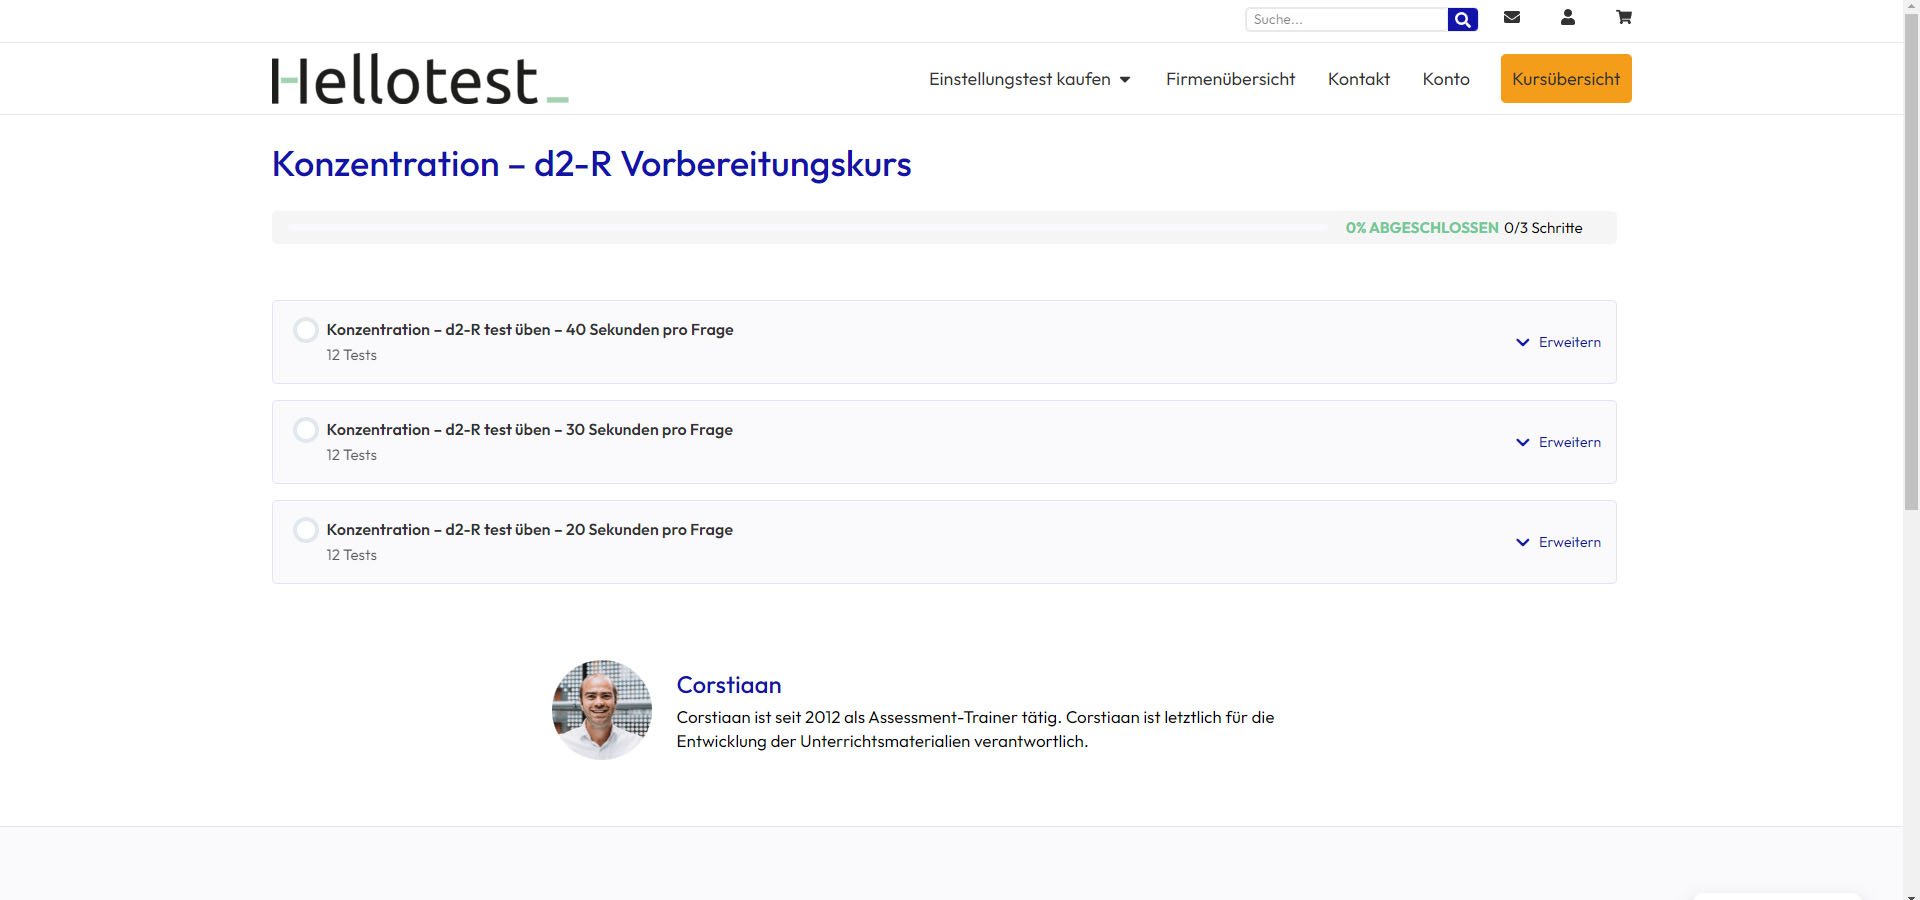Go to the Kontakt page
Screen dimensions: 1920x900
click(1359, 79)
